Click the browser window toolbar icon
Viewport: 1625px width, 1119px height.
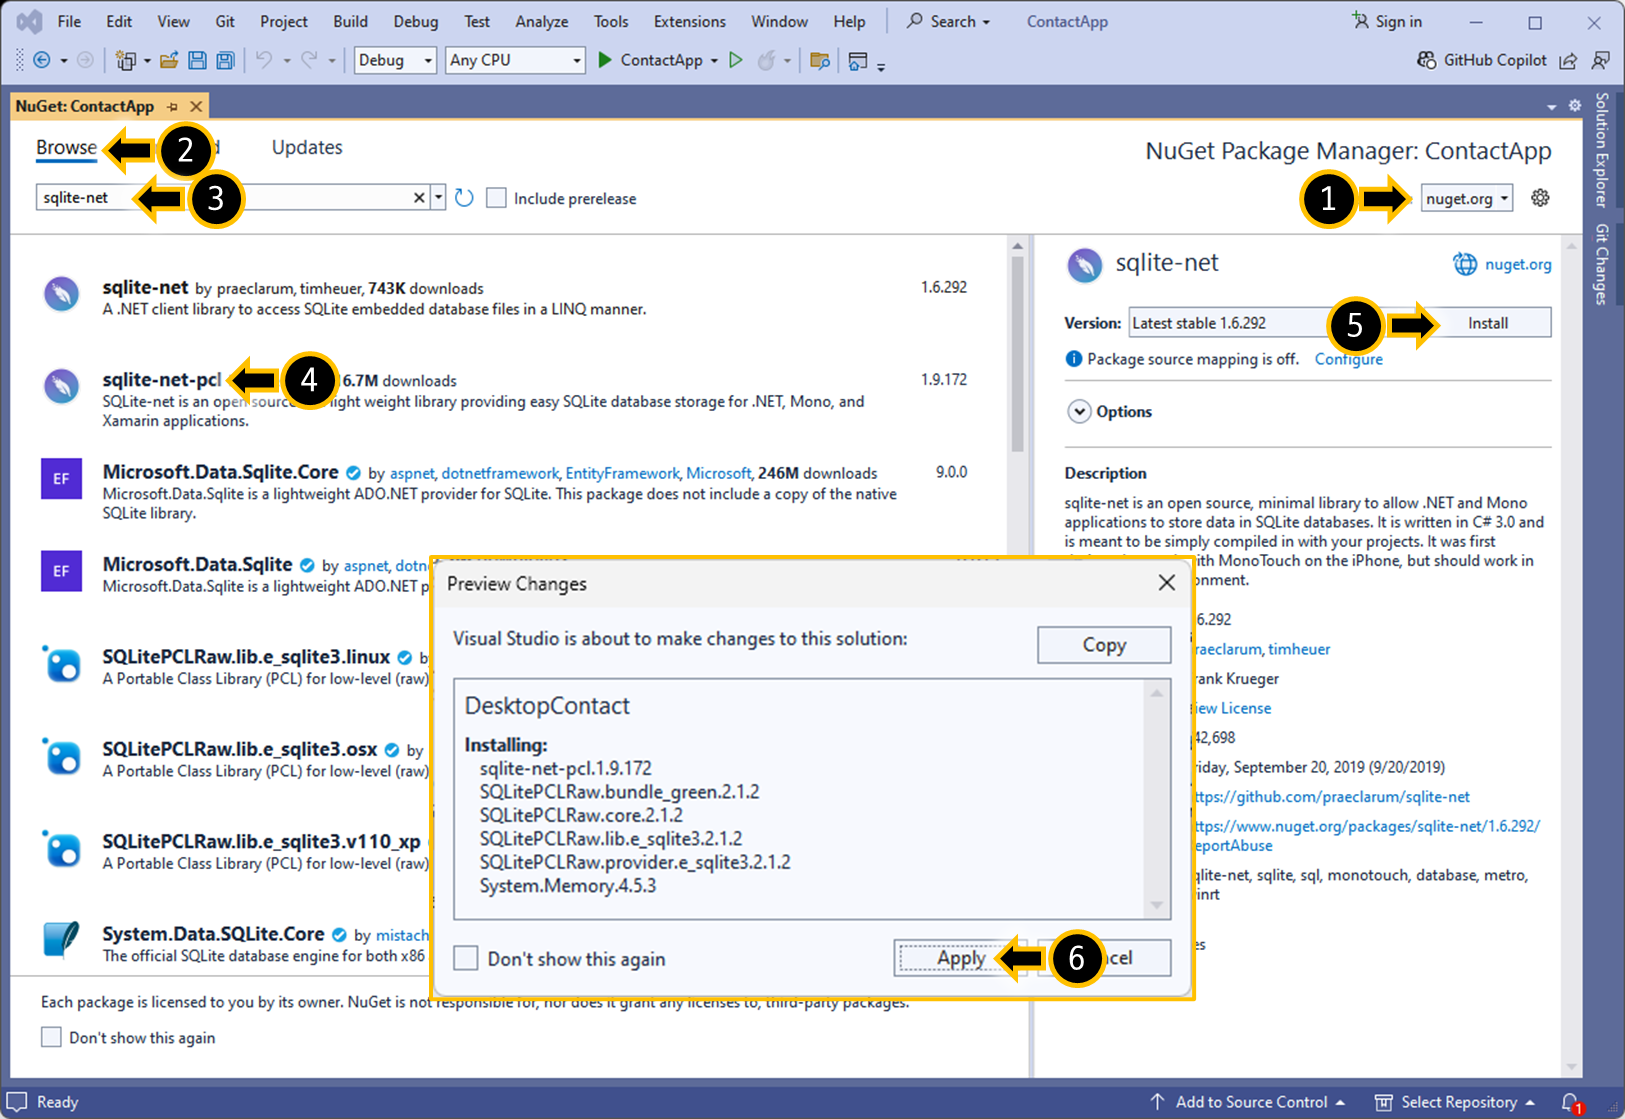click(x=858, y=60)
